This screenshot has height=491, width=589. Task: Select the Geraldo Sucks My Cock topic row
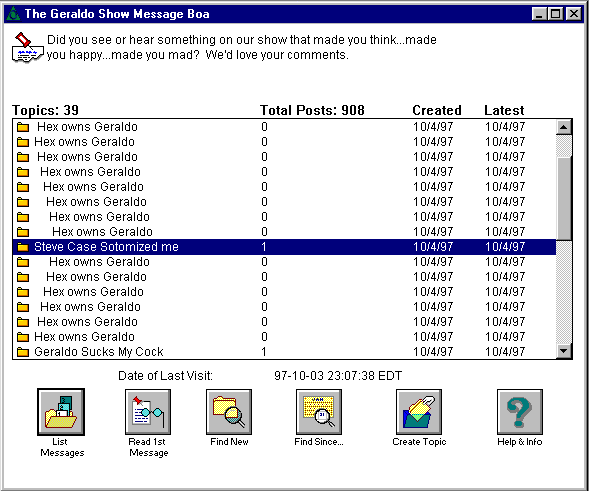click(284, 352)
